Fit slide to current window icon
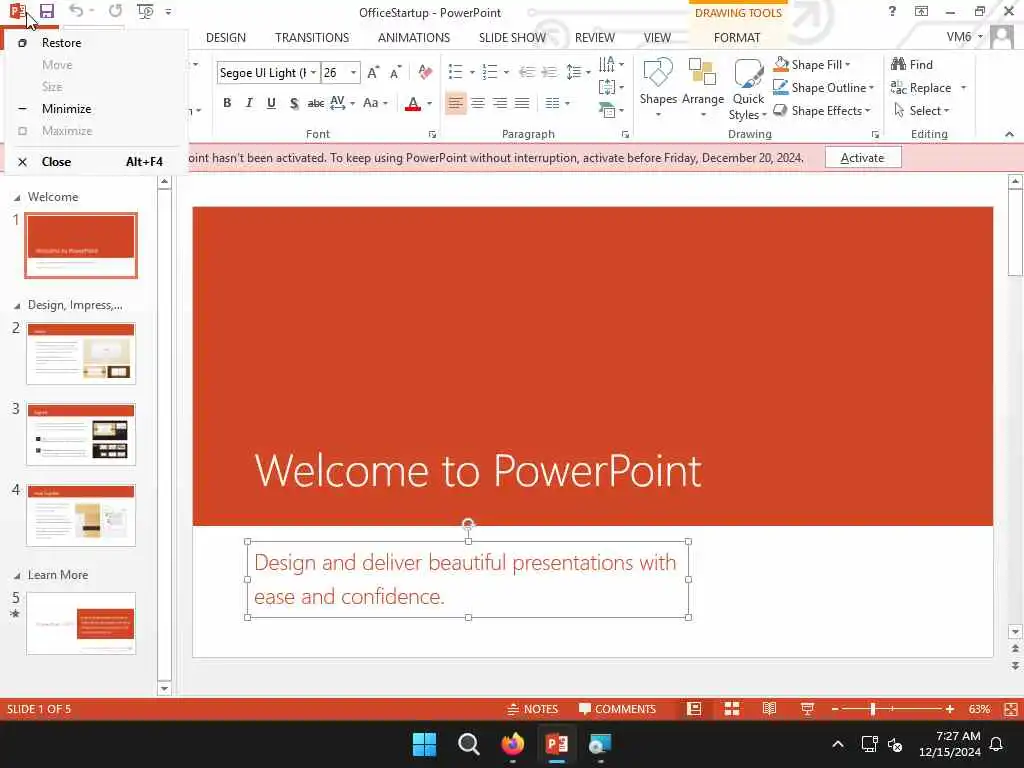The image size is (1024, 768). point(1010,709)
